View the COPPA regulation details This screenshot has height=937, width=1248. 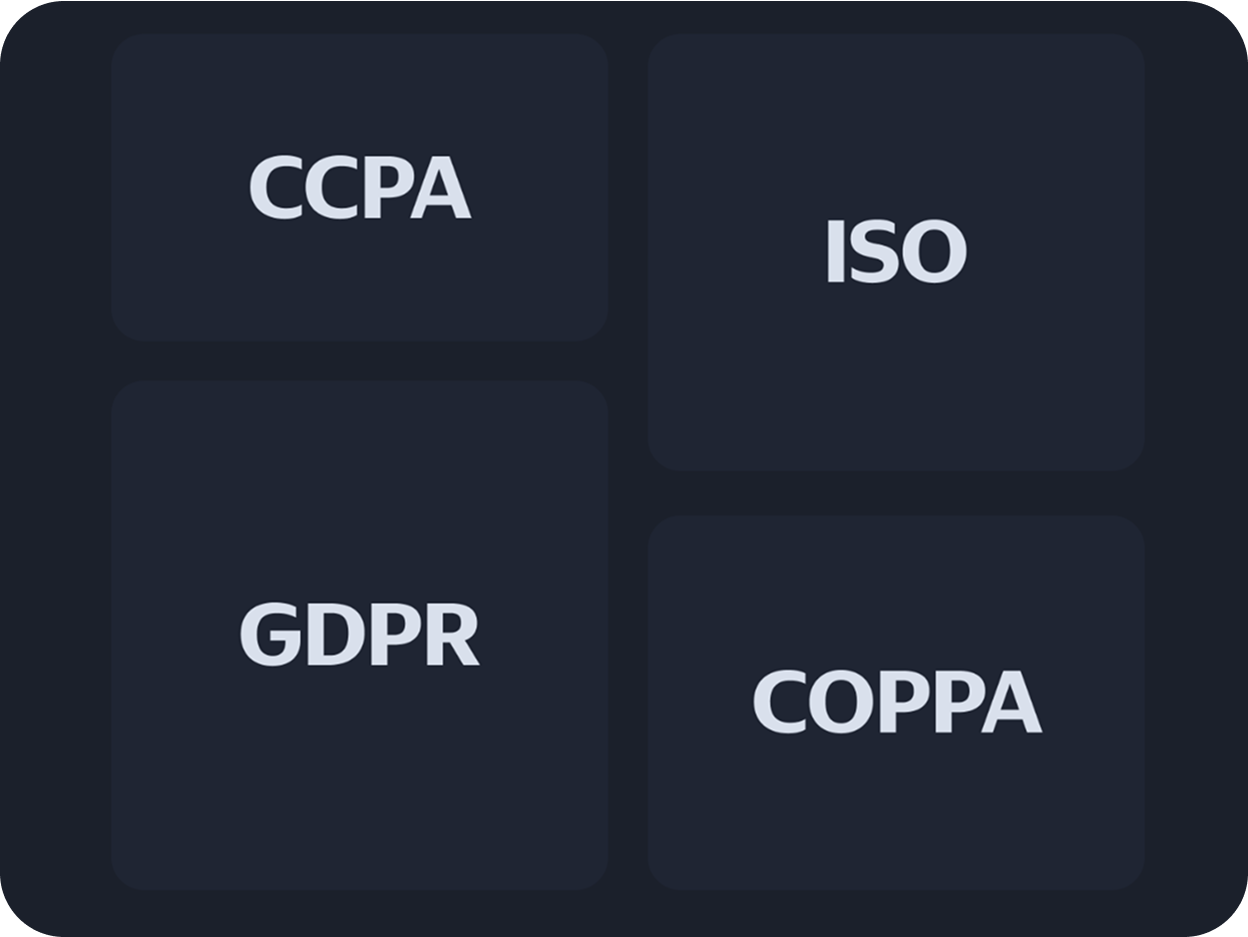(895, 702)
